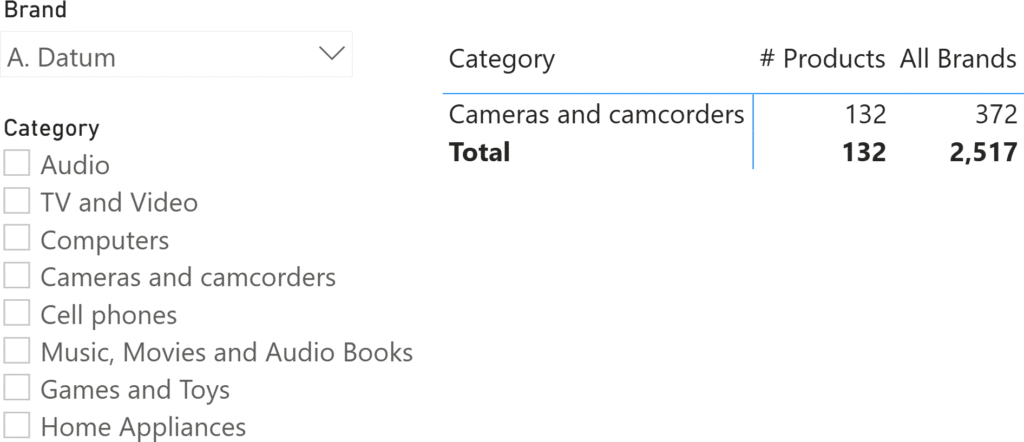Select the Cameras and camcorders table row
The image size is (1024, 442).
click(596, 114)
